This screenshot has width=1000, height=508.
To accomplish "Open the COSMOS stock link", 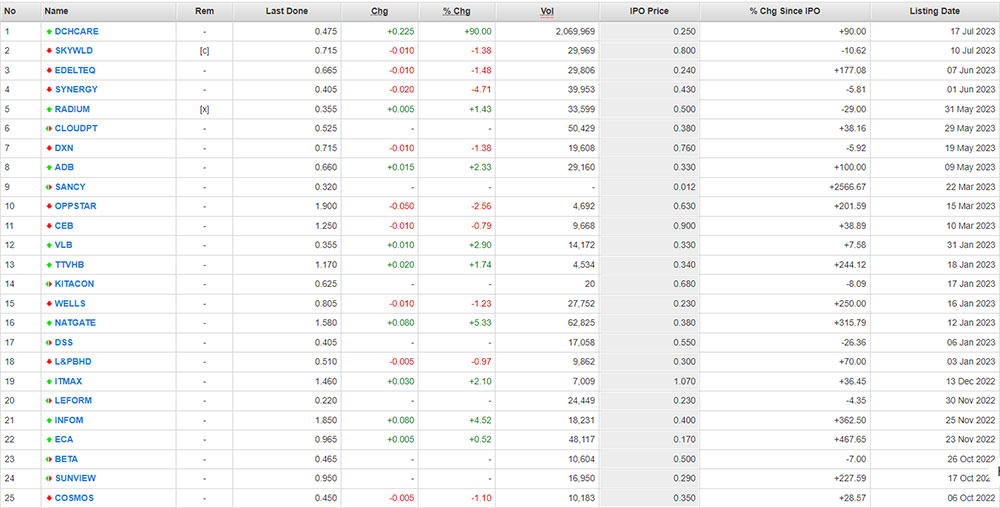I will [x=74, y=498].
